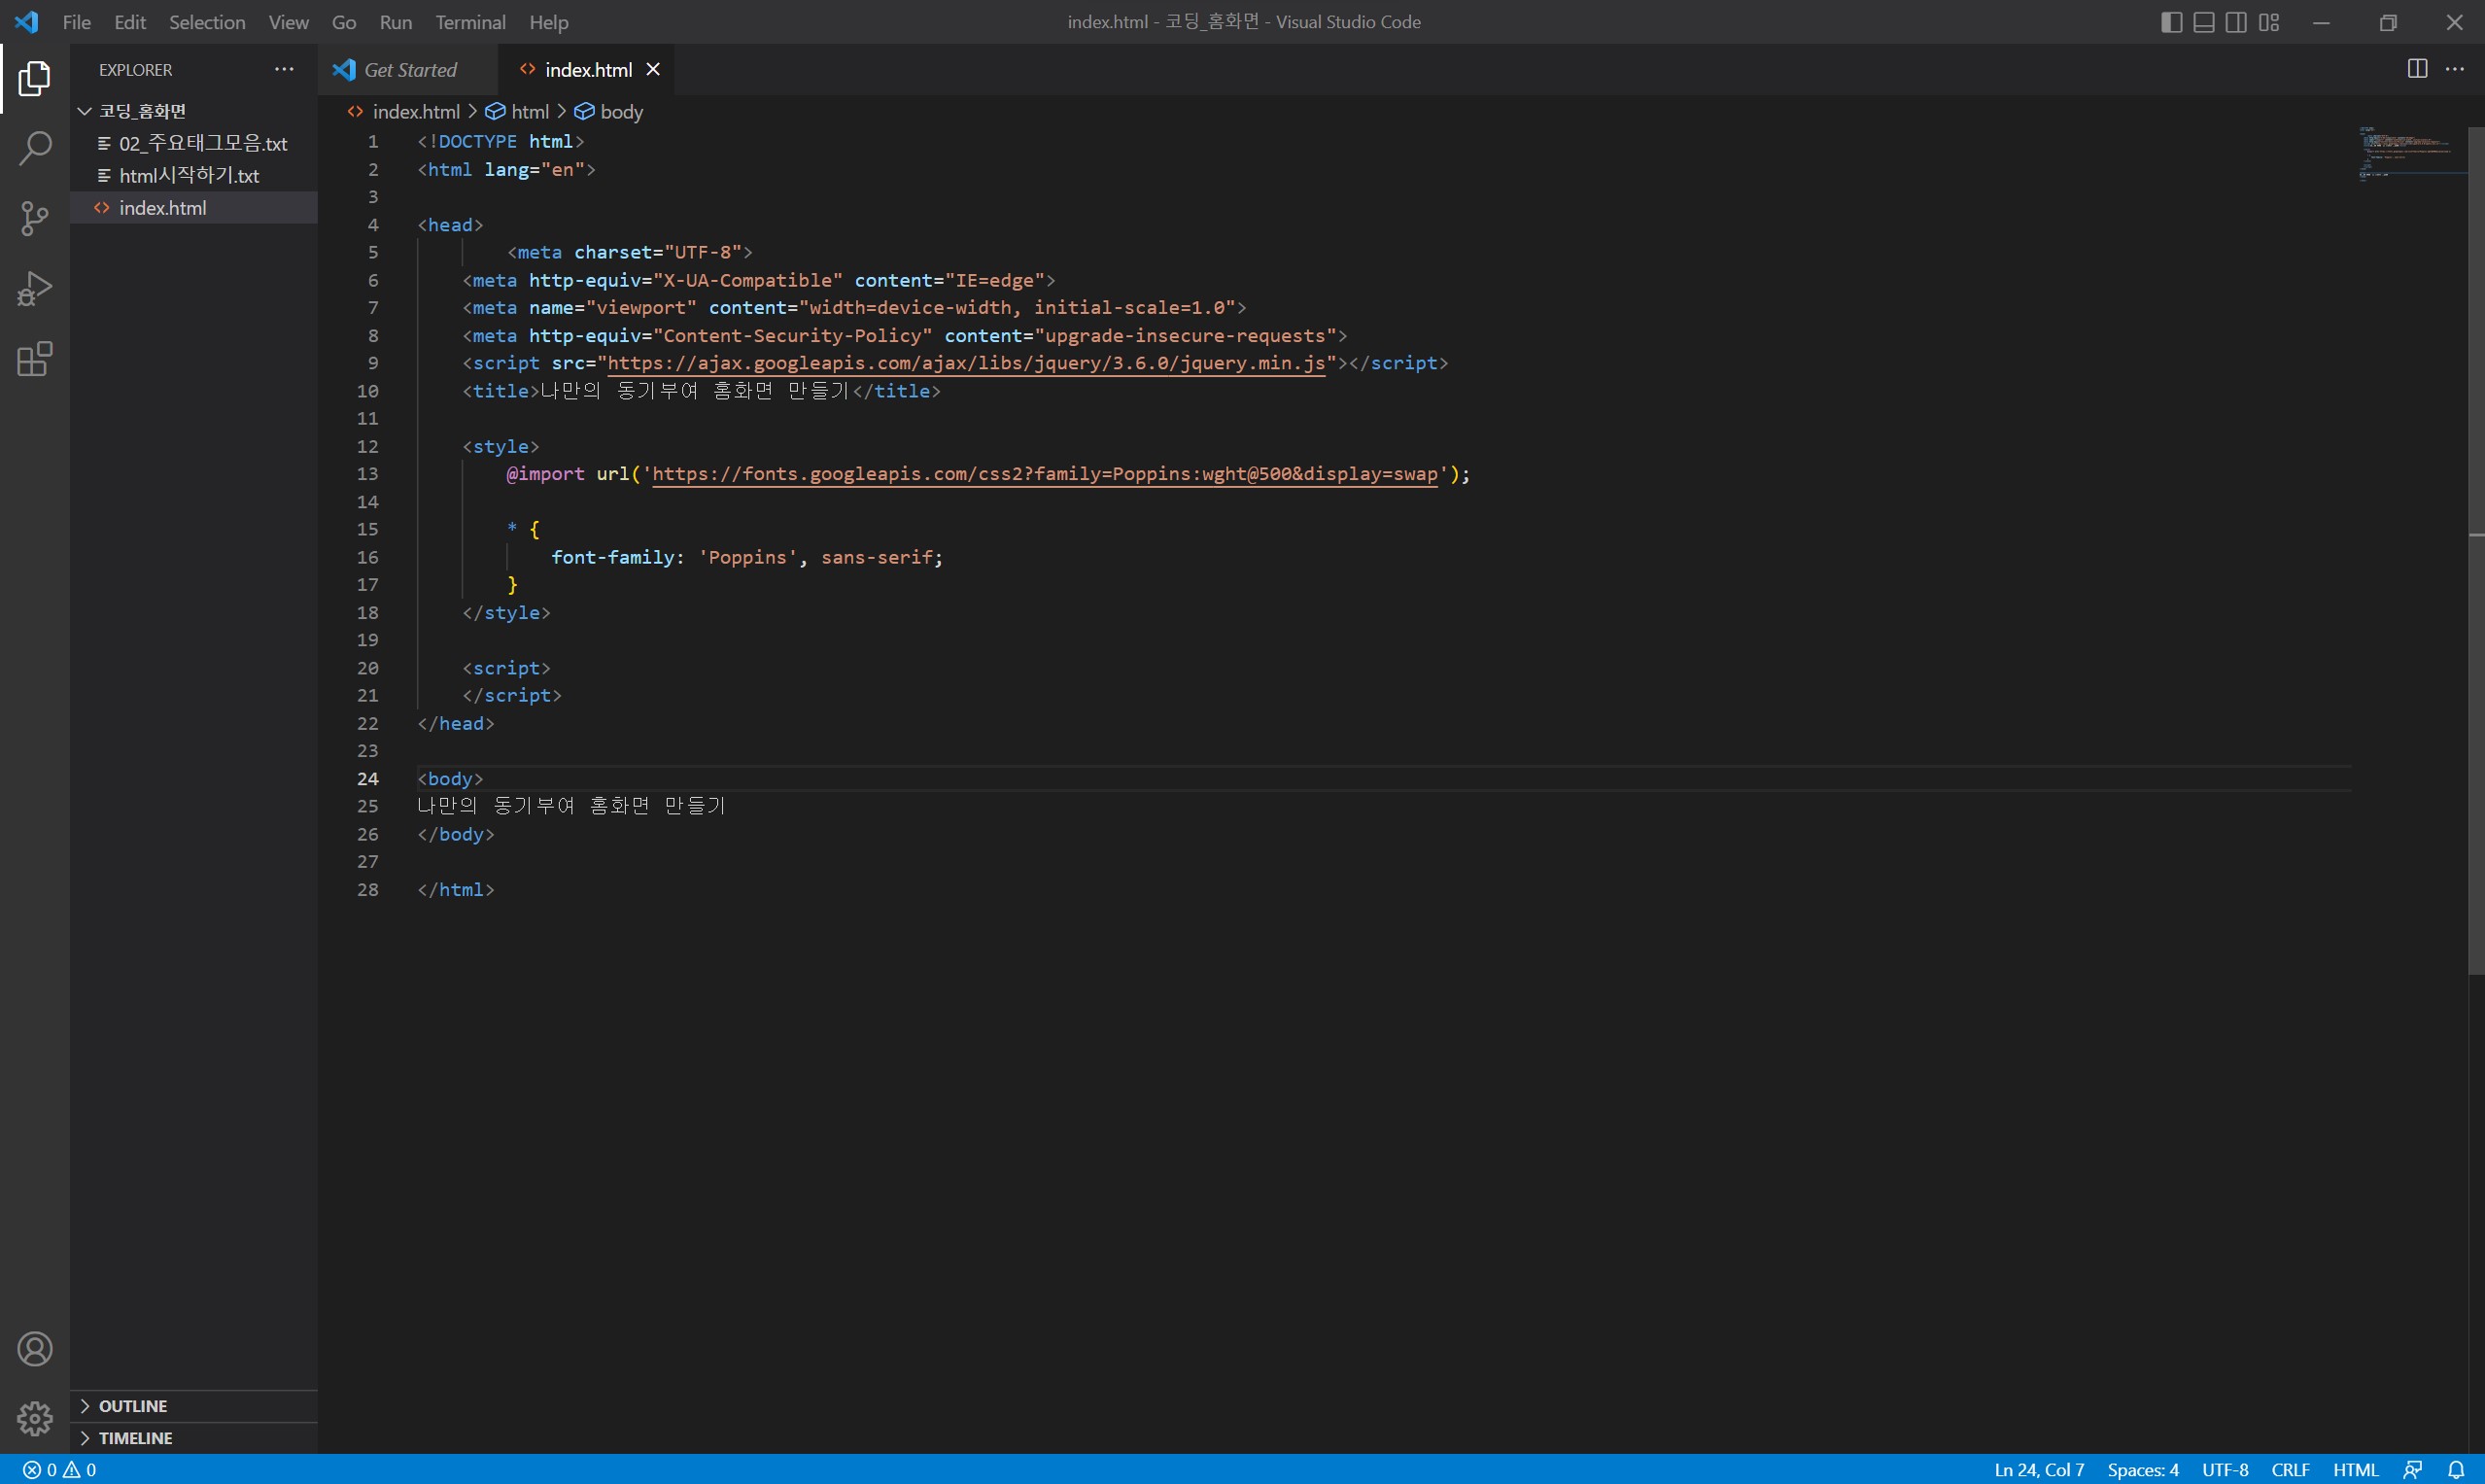This screenshot has height=1484, width=2485.
Task: Click the errors and warnings status indicator
Action: (x=60, y=1470)
